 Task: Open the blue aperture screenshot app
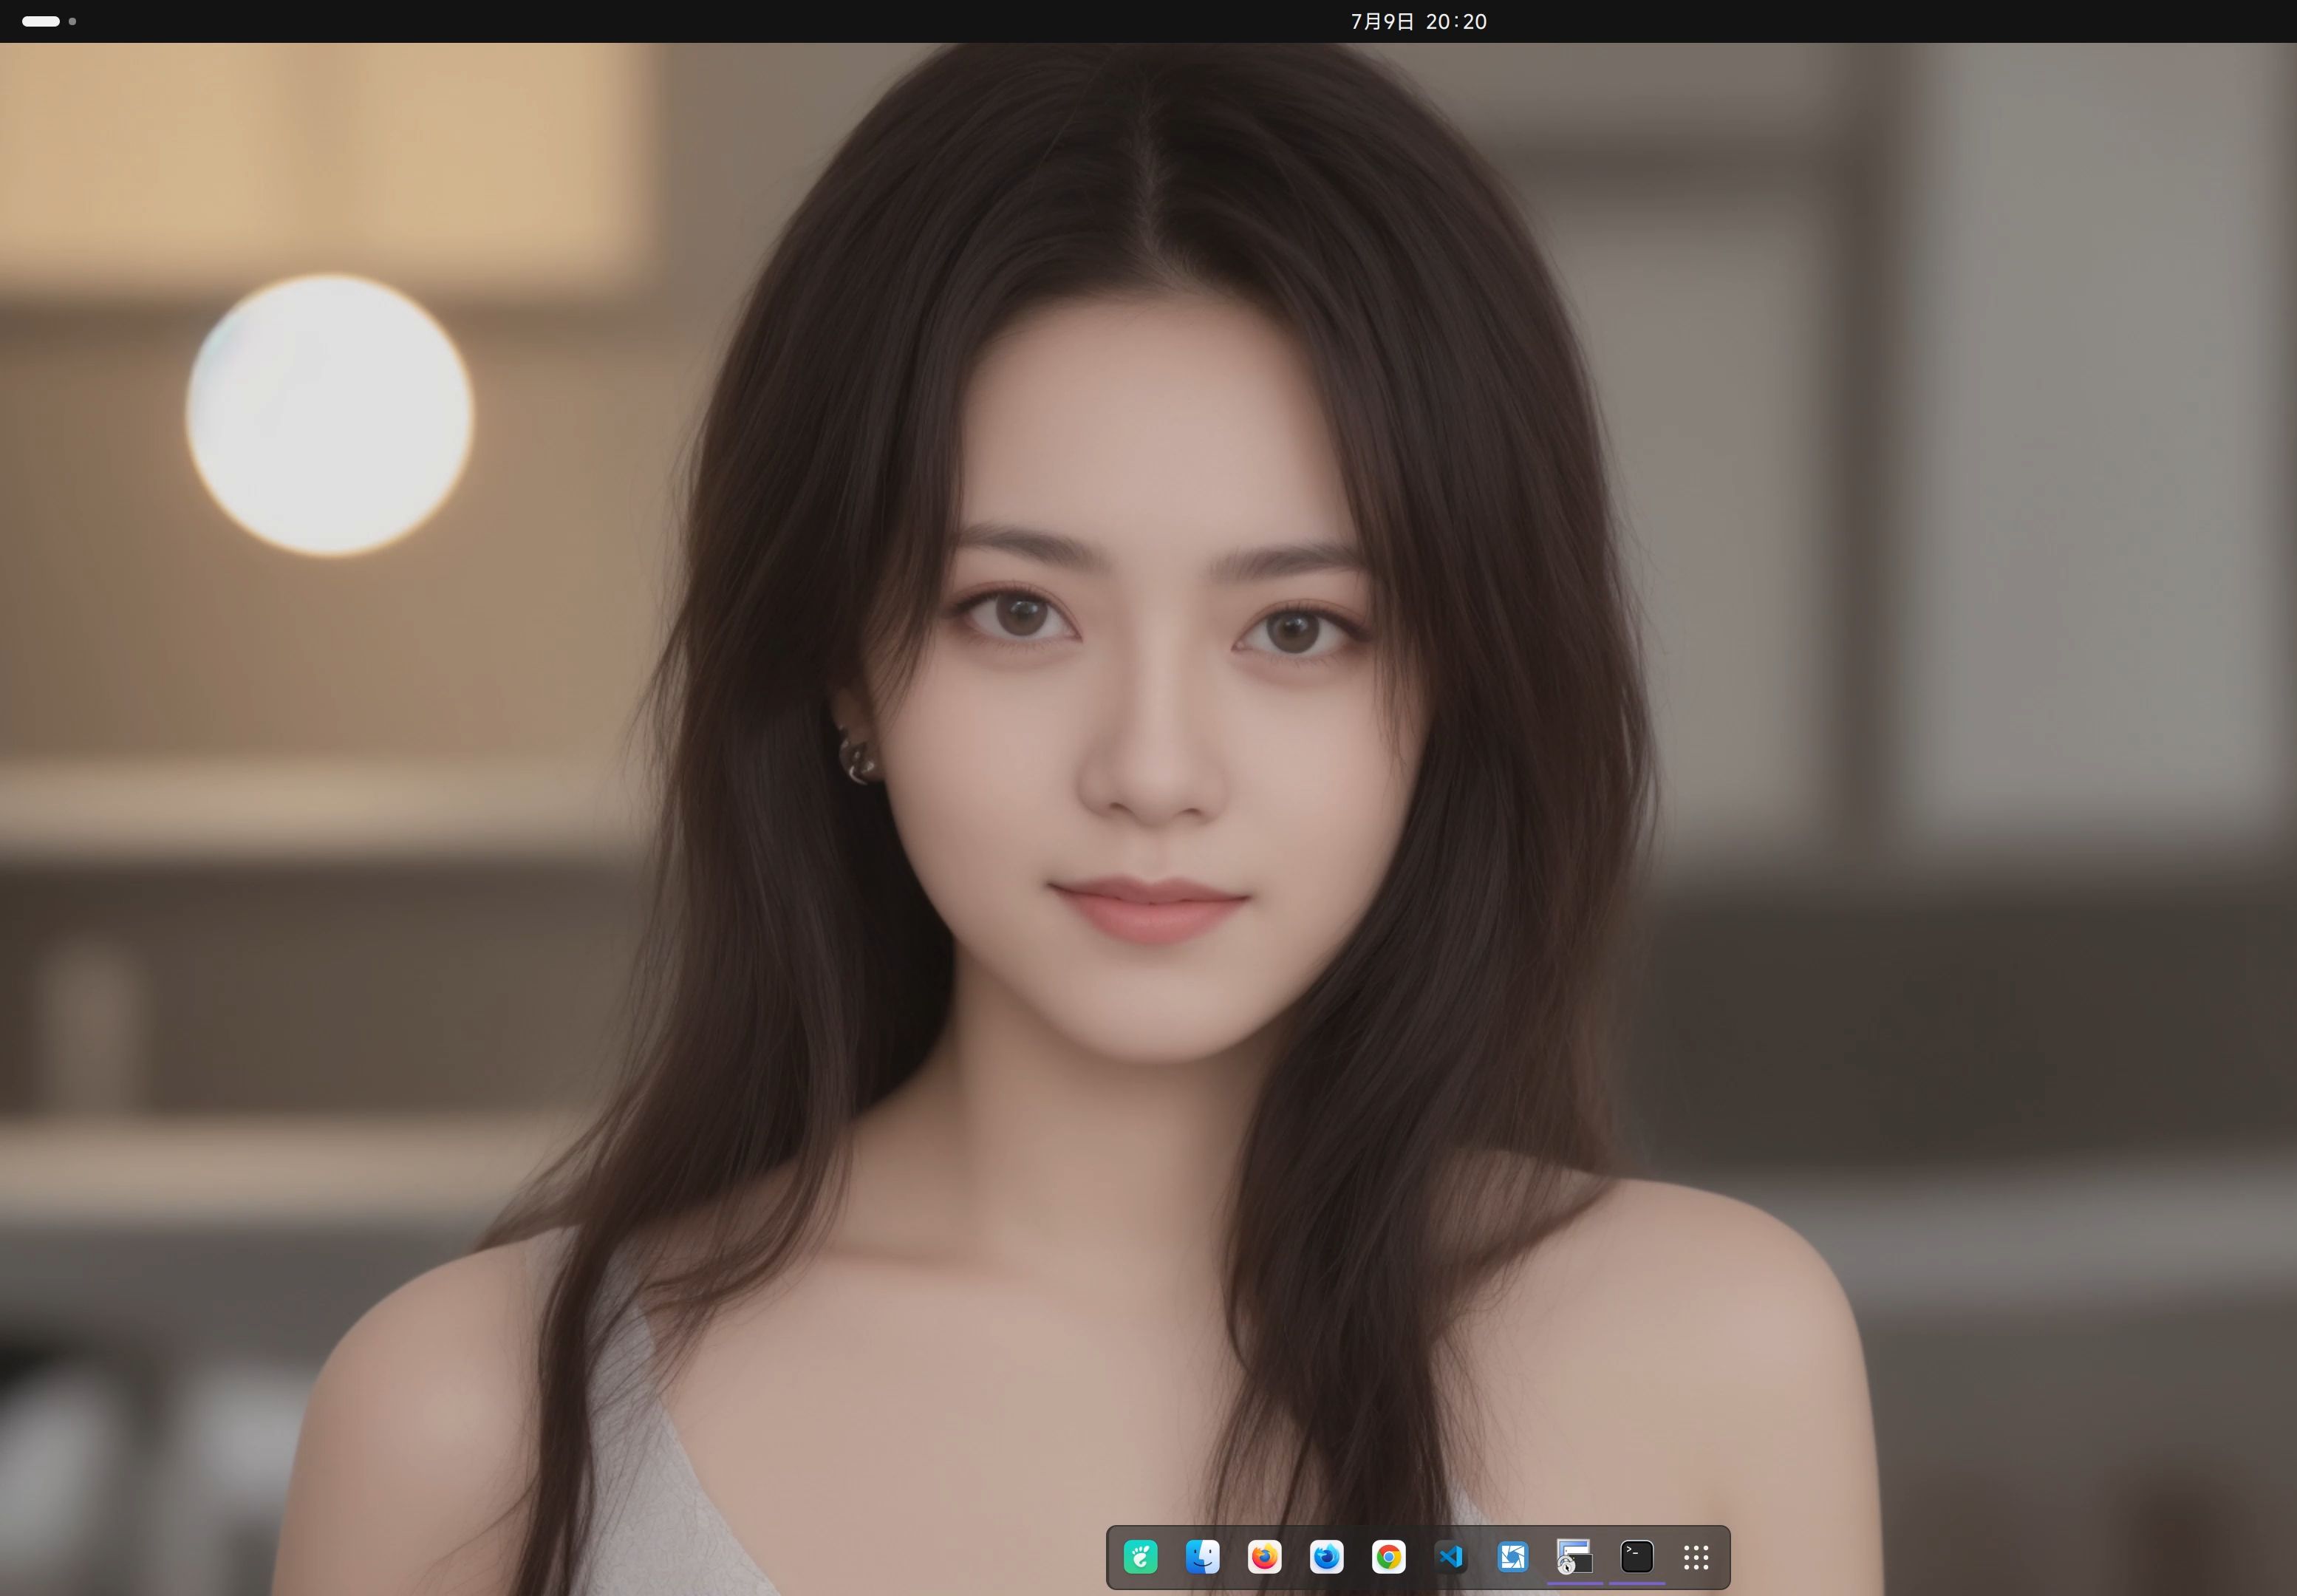point(1512,1557)
